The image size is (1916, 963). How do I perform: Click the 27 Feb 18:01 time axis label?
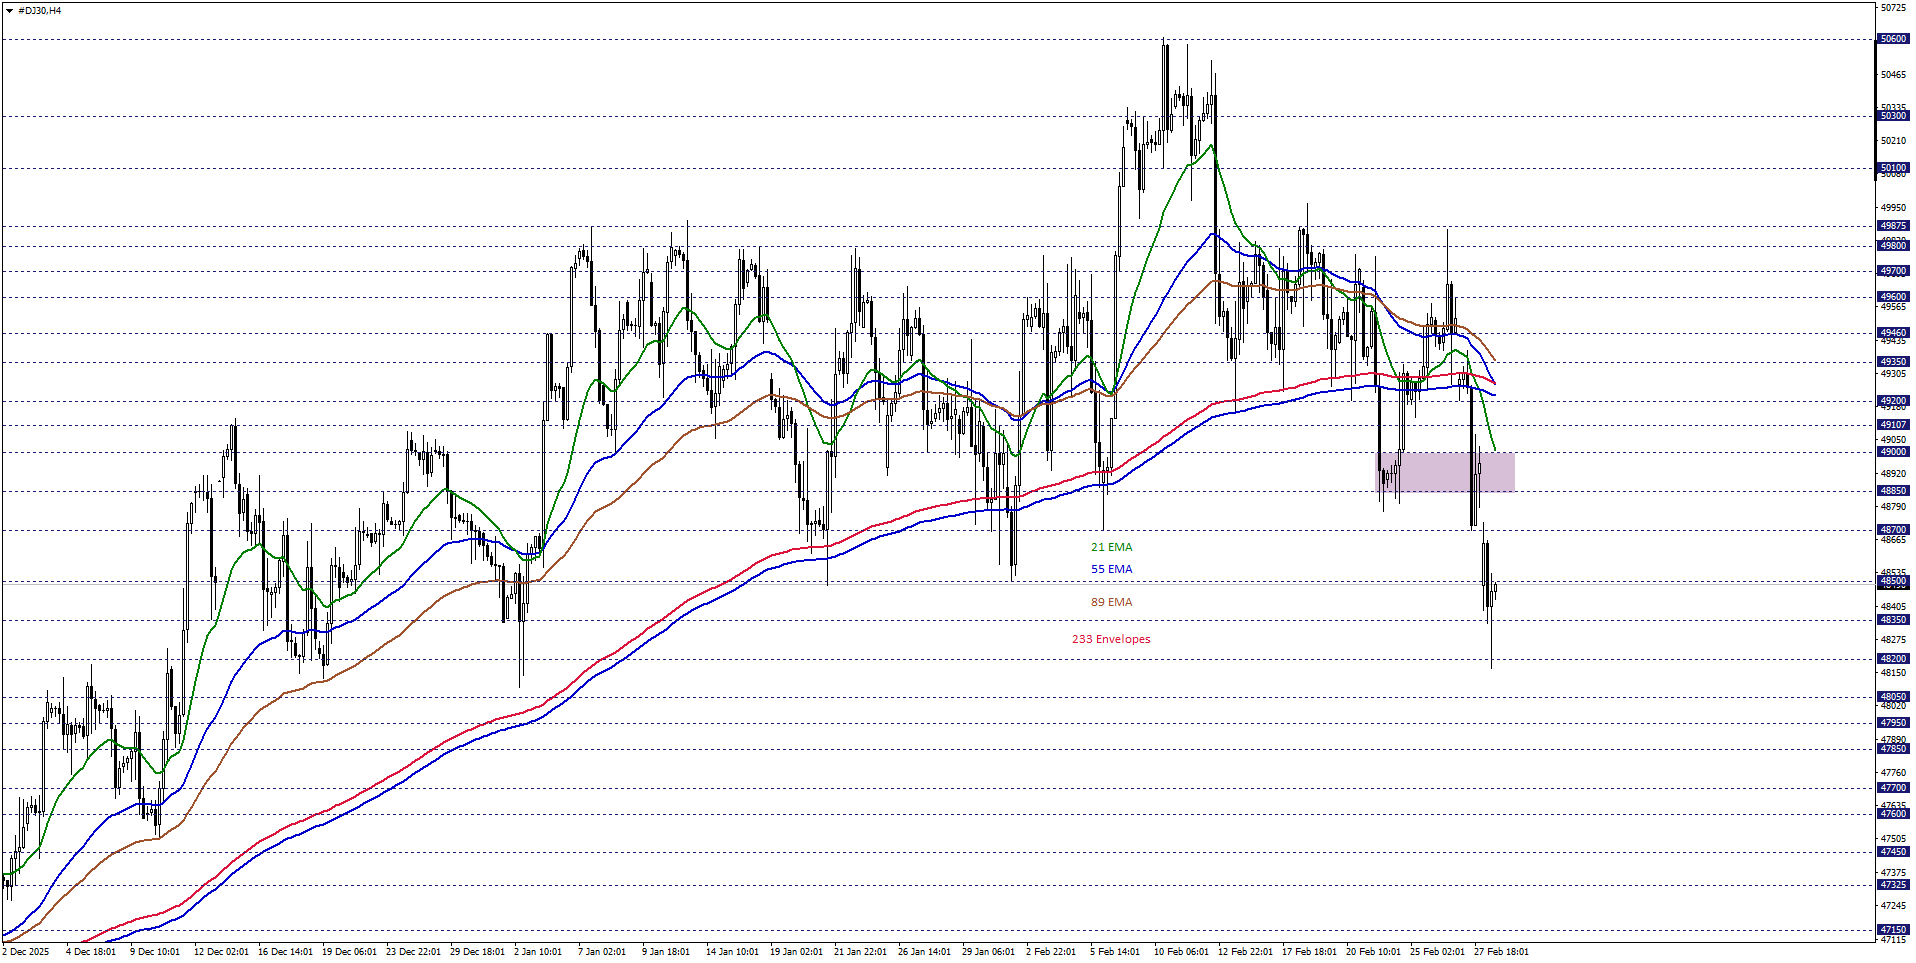tap(1501, 951)
